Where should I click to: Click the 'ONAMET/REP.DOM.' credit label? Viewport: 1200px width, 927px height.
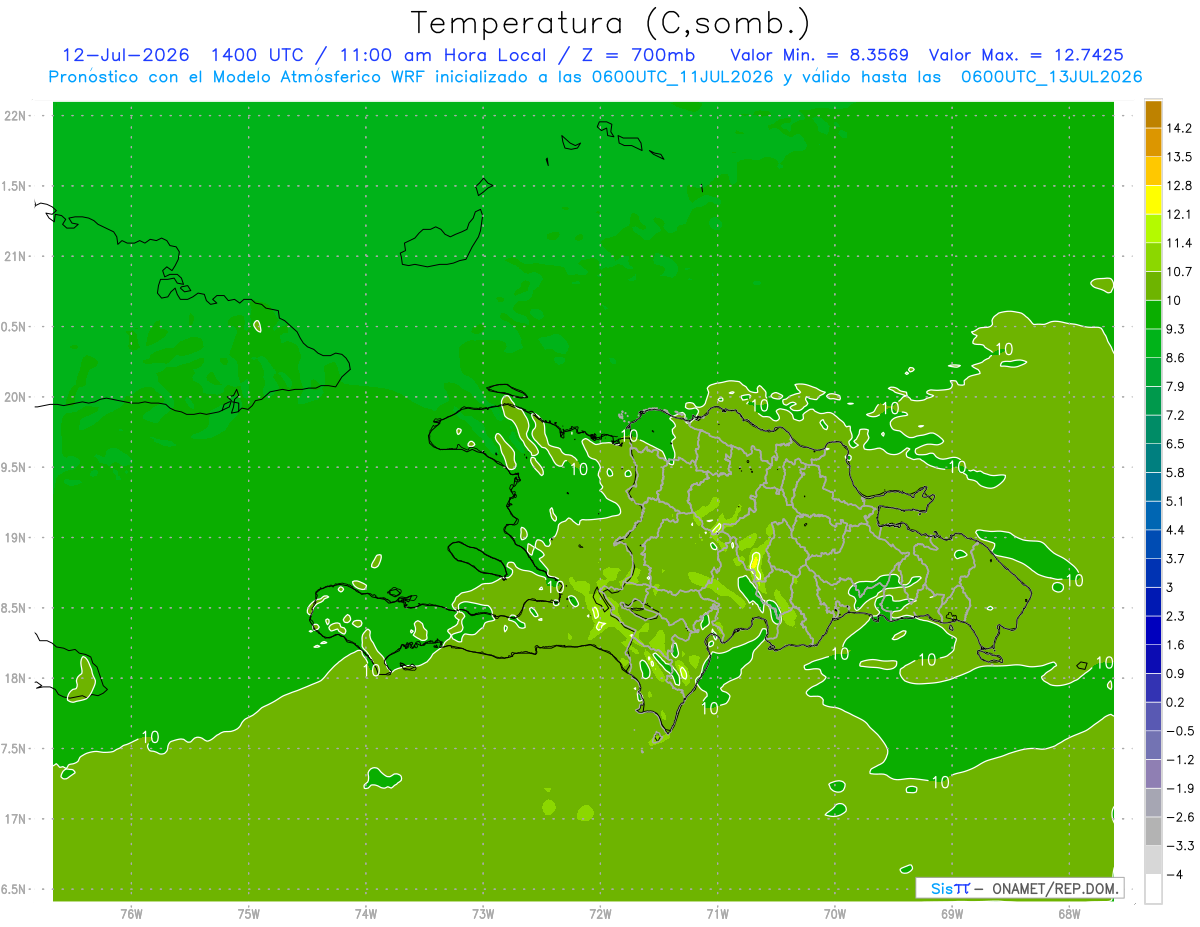tap(1054, 888)
